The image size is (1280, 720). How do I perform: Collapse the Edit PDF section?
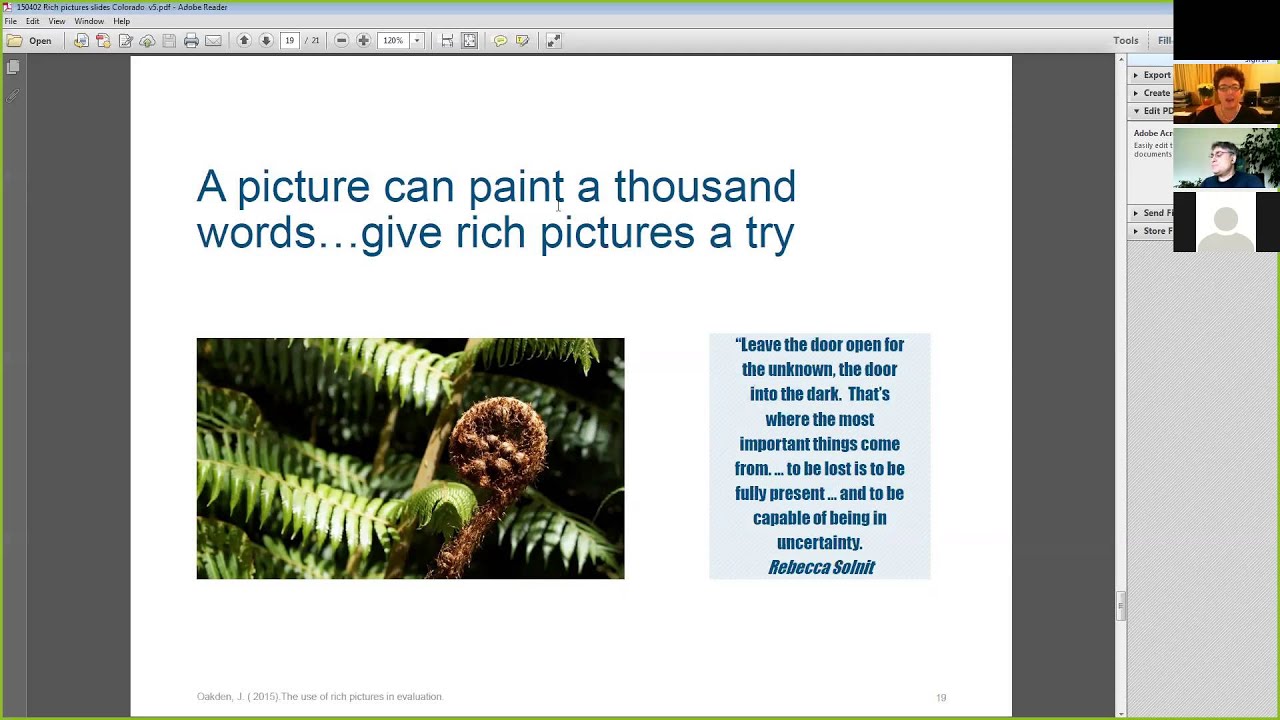point(1151,111)
